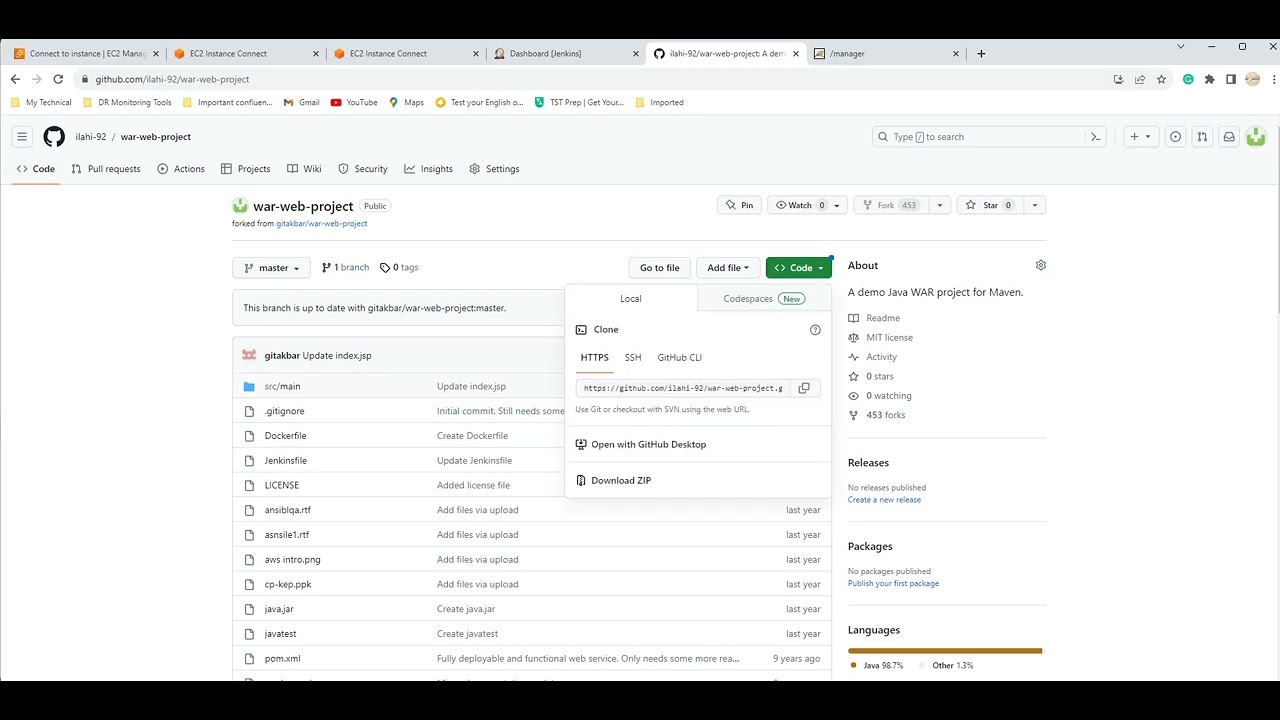The image size is (1280, 720).
Task: Open the MIT license link
Action: pos(889,338)
